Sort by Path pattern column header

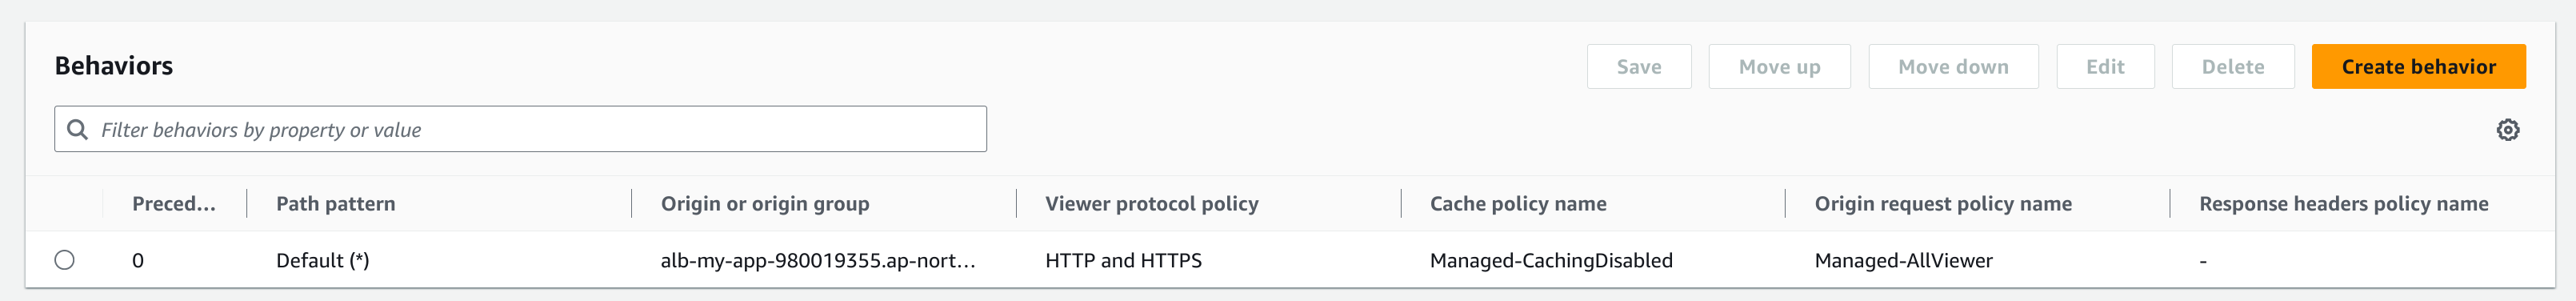coord(336,204)
